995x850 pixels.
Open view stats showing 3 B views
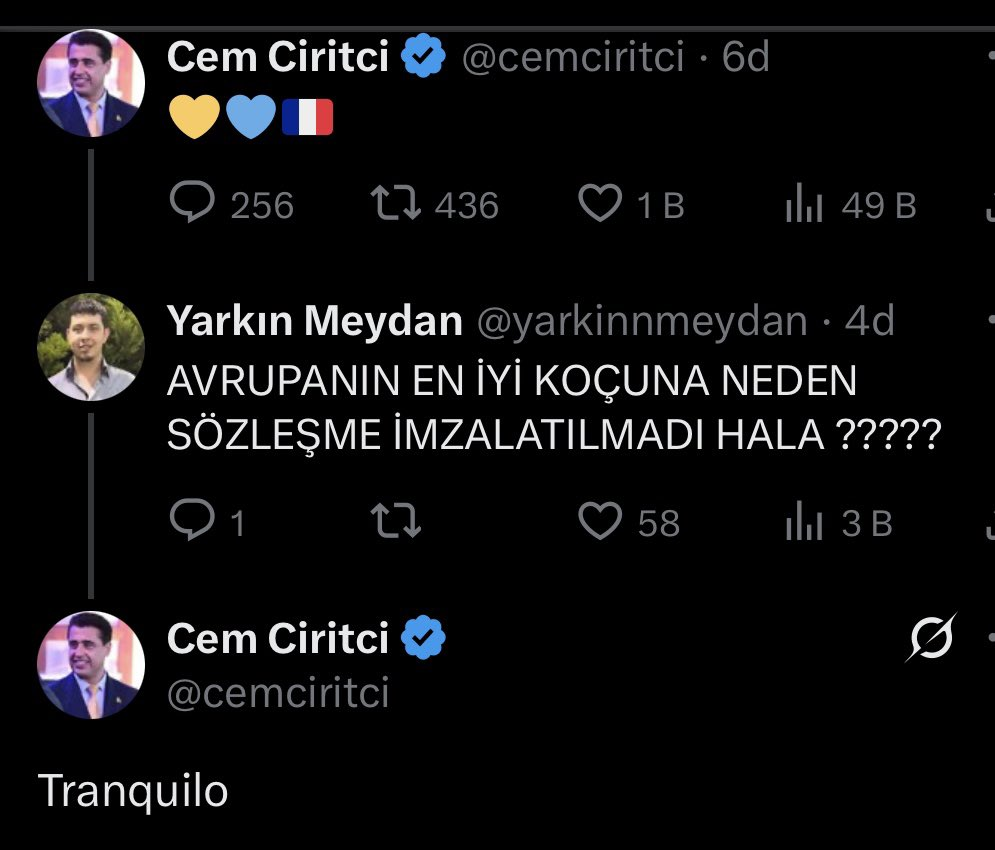[x=804, y=524]
